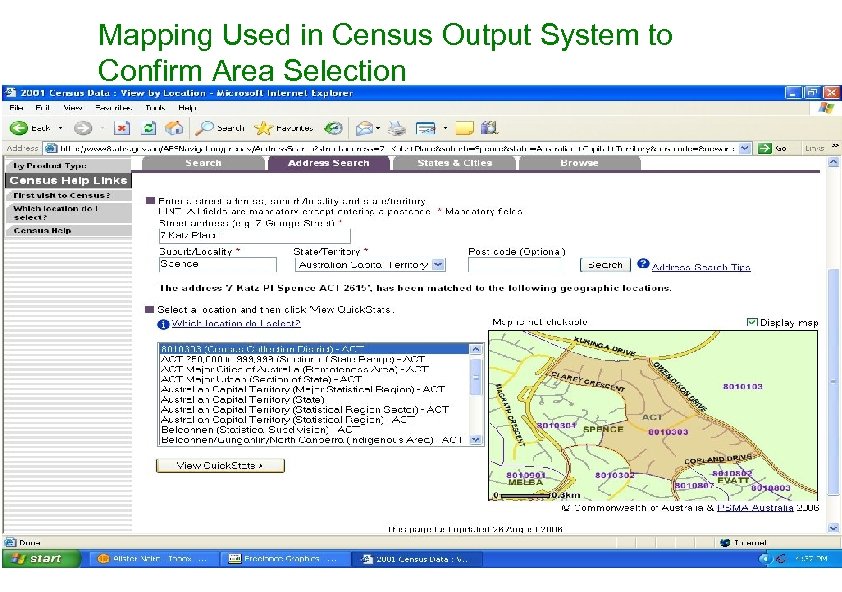Select the Address Search tab
The height and width of the screenshot is (592, 842).
click(329, 163)
